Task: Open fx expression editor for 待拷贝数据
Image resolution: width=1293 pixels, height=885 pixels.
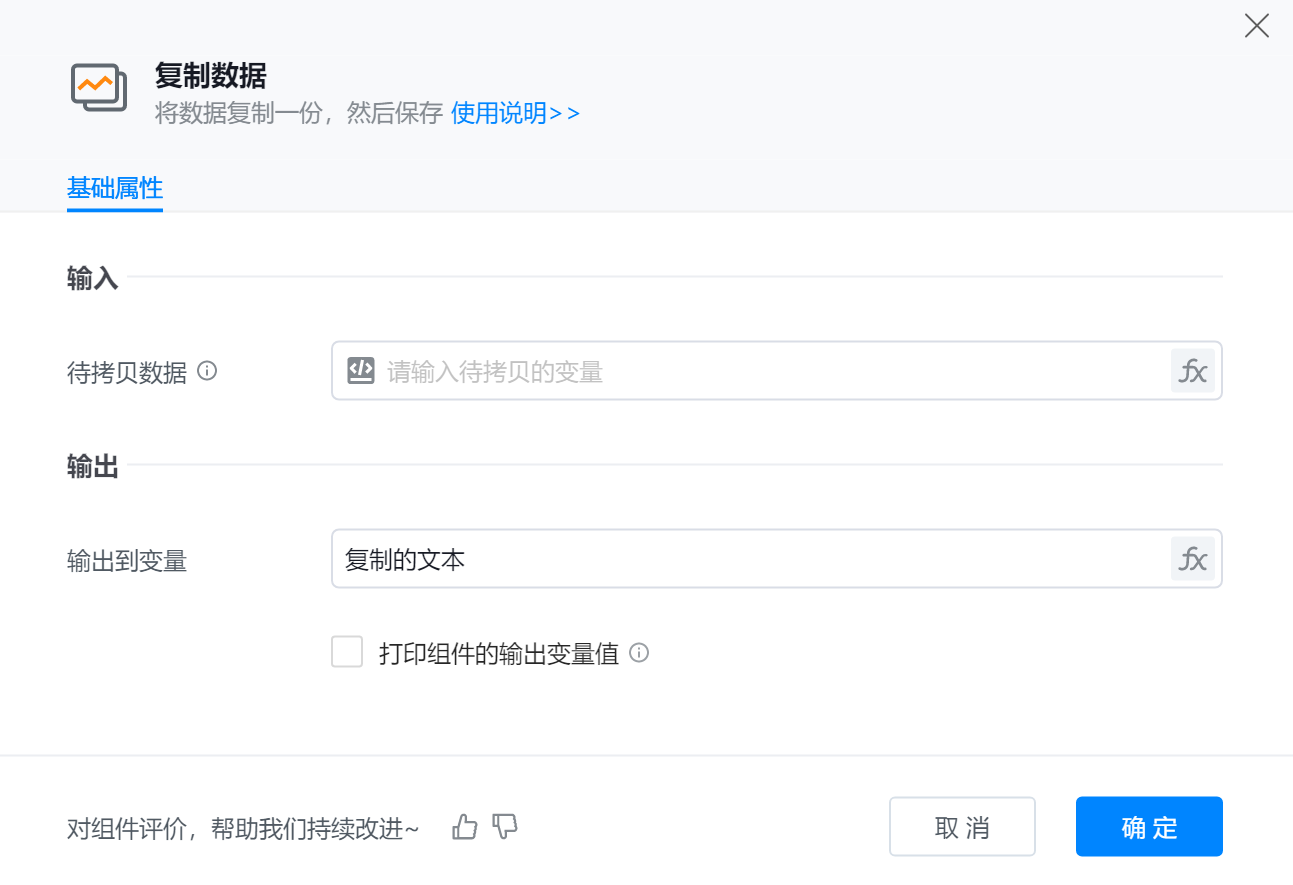Action: click(x=1192, y=371)
